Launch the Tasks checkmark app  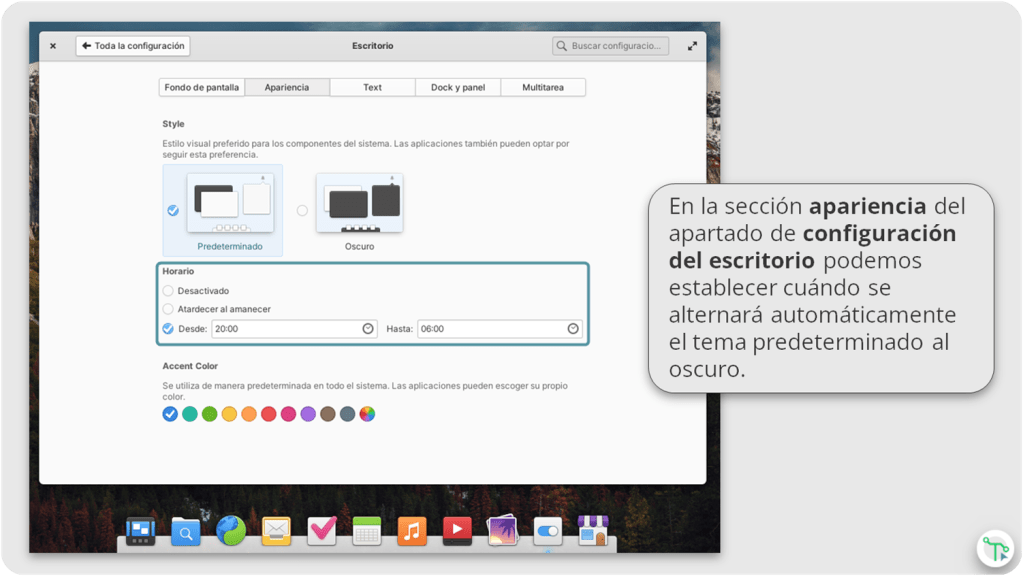point(322,530)
